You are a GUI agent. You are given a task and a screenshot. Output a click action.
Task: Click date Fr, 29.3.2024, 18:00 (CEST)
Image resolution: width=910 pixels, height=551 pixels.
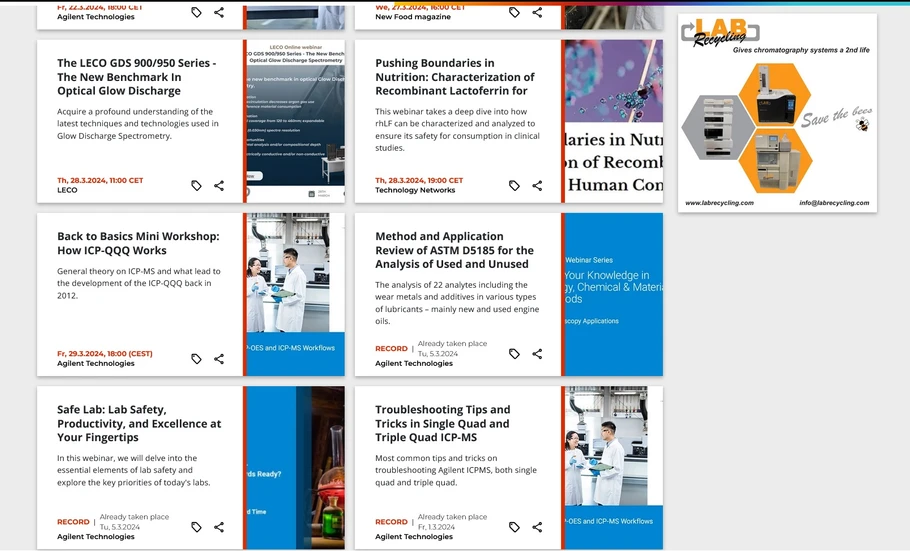pyautogui.click(x=104, y=354)
